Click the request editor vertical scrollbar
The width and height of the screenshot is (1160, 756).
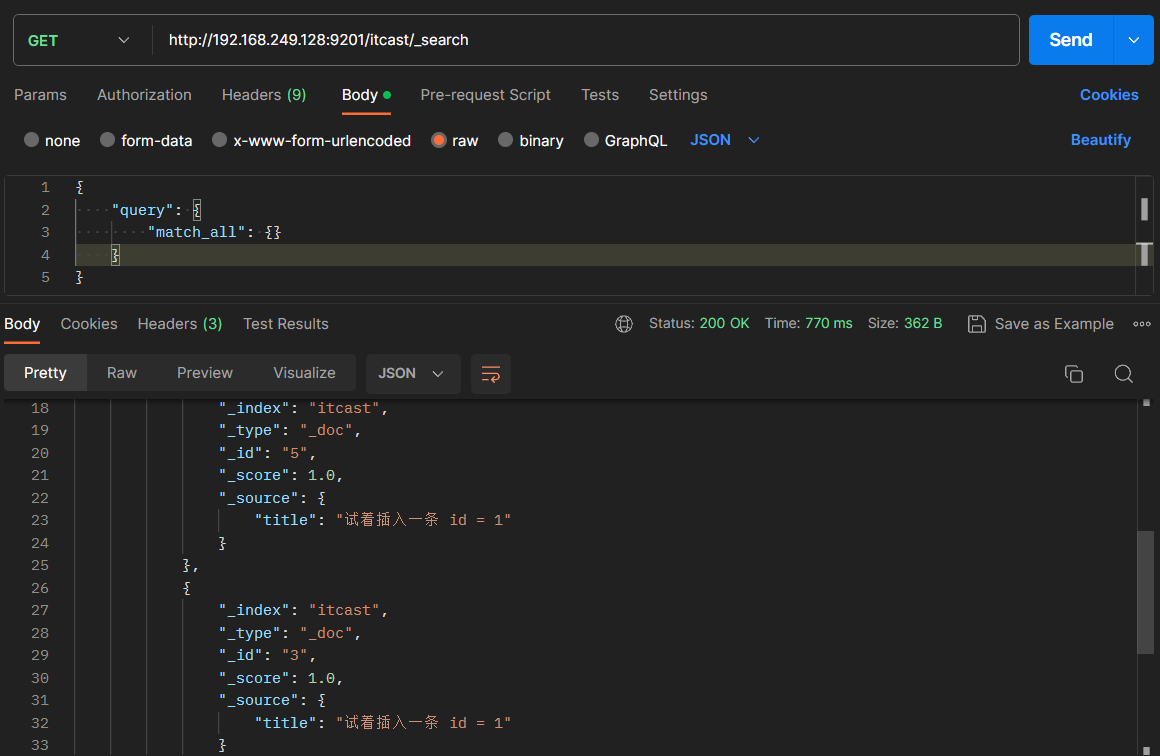tap(1144, 233)
